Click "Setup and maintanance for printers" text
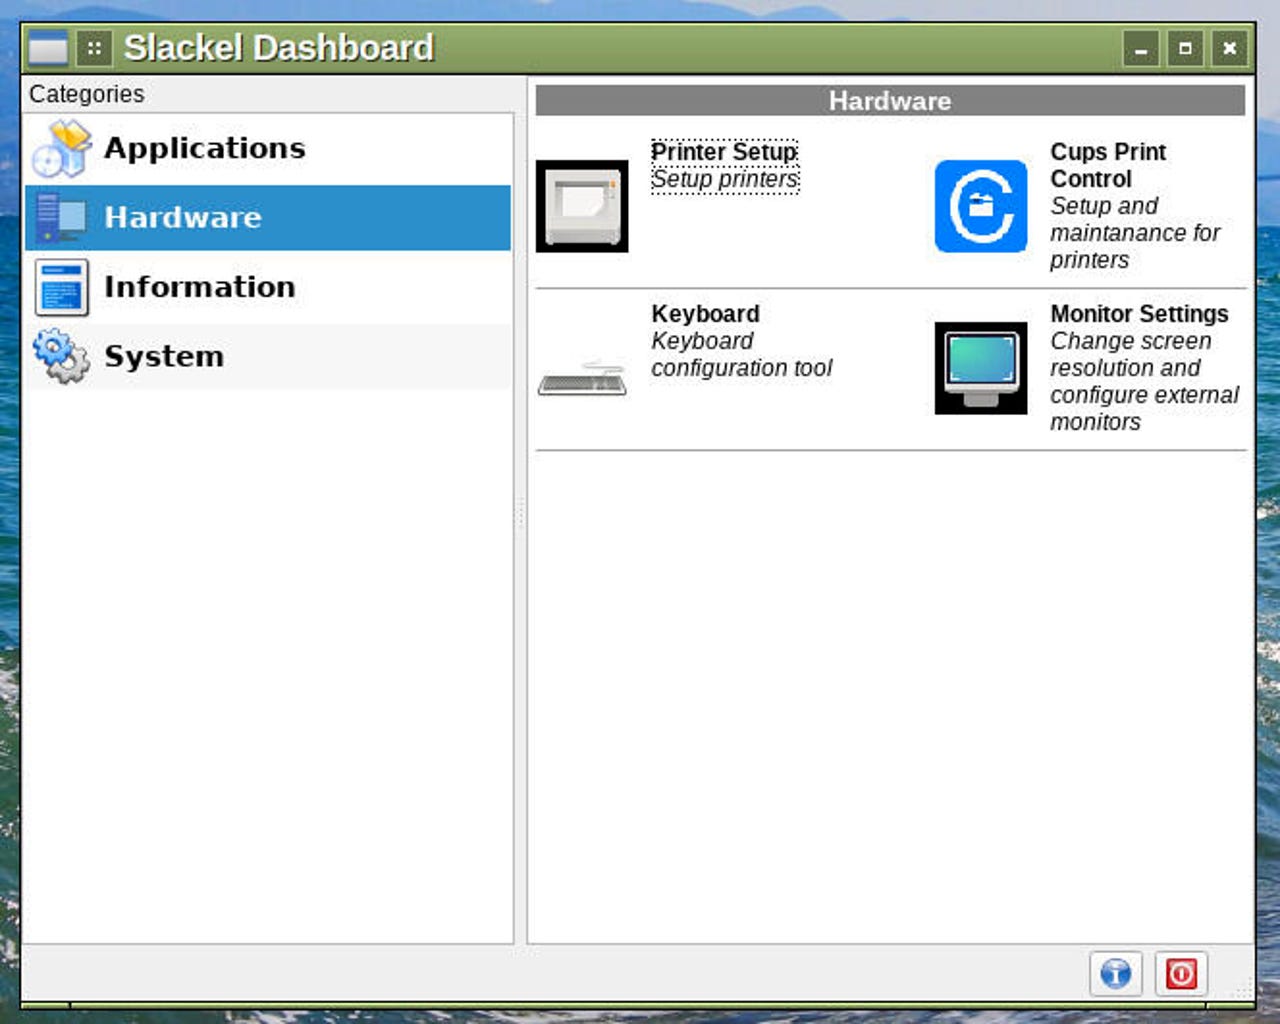The width and height of the screenshot is (1280, 1024). [1135, 233]
